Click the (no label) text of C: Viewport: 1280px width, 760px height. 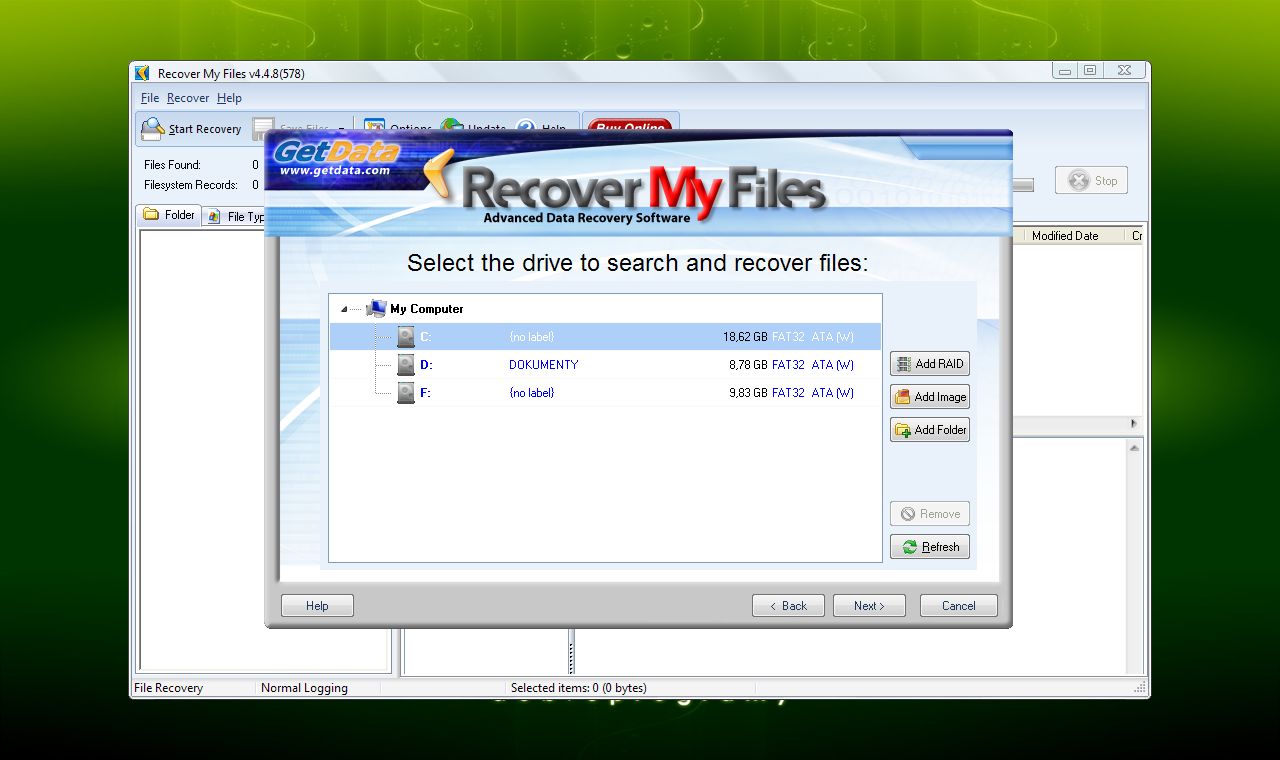coord(531,337)
